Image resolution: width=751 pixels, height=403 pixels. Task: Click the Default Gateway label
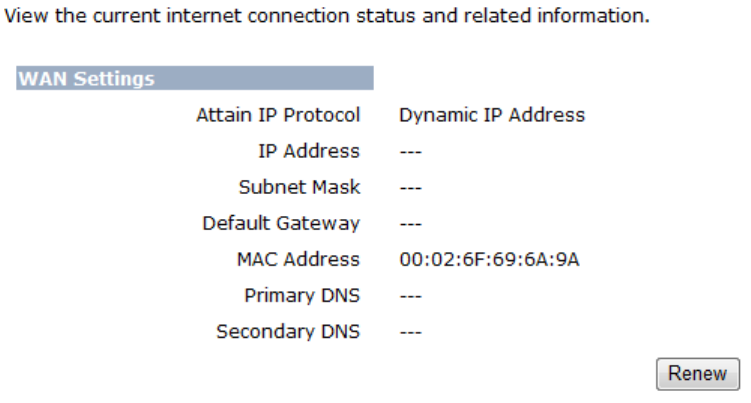(x=281, y=223)
